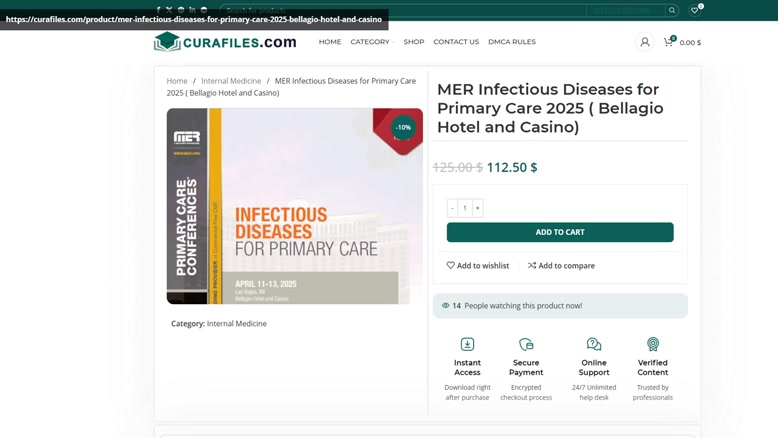
Task: Open the user account icon
Action: (645, 42)
